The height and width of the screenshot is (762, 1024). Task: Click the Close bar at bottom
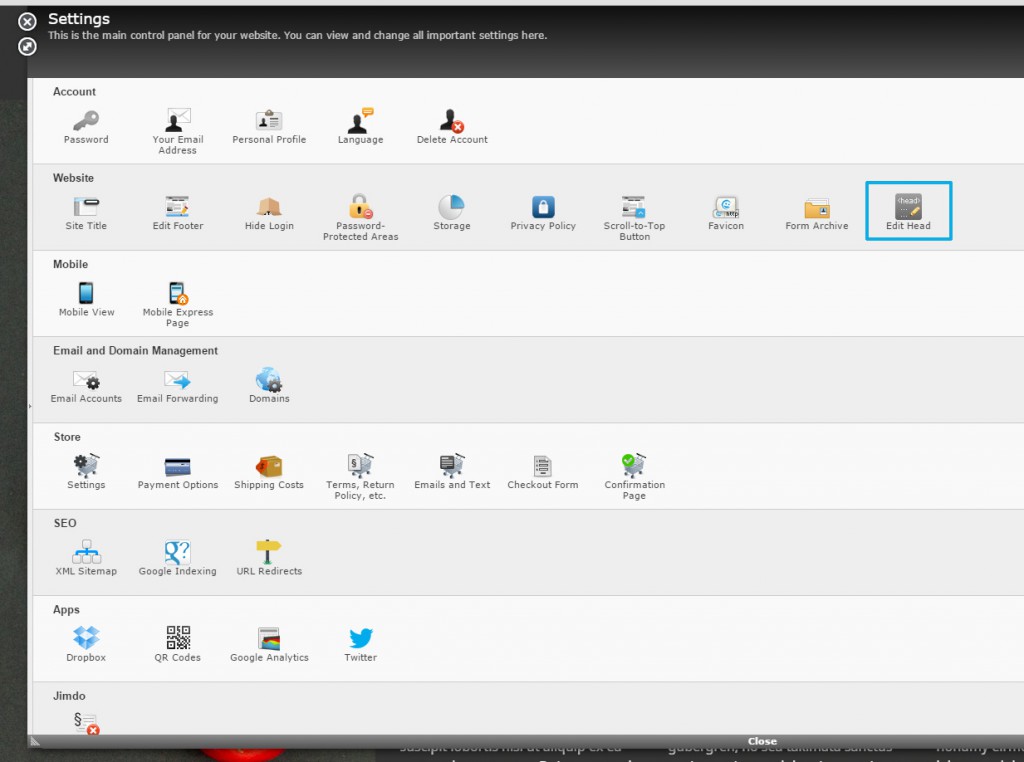(762, 741)
